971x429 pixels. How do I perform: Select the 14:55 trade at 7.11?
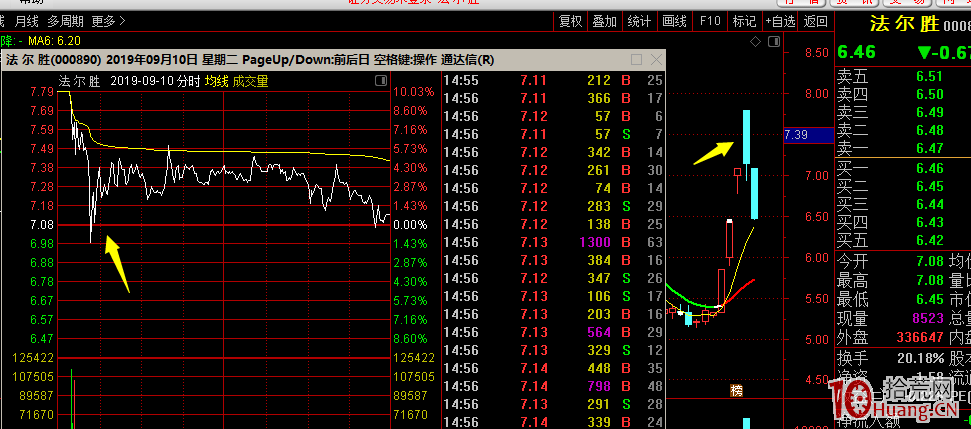pos(552,80)
